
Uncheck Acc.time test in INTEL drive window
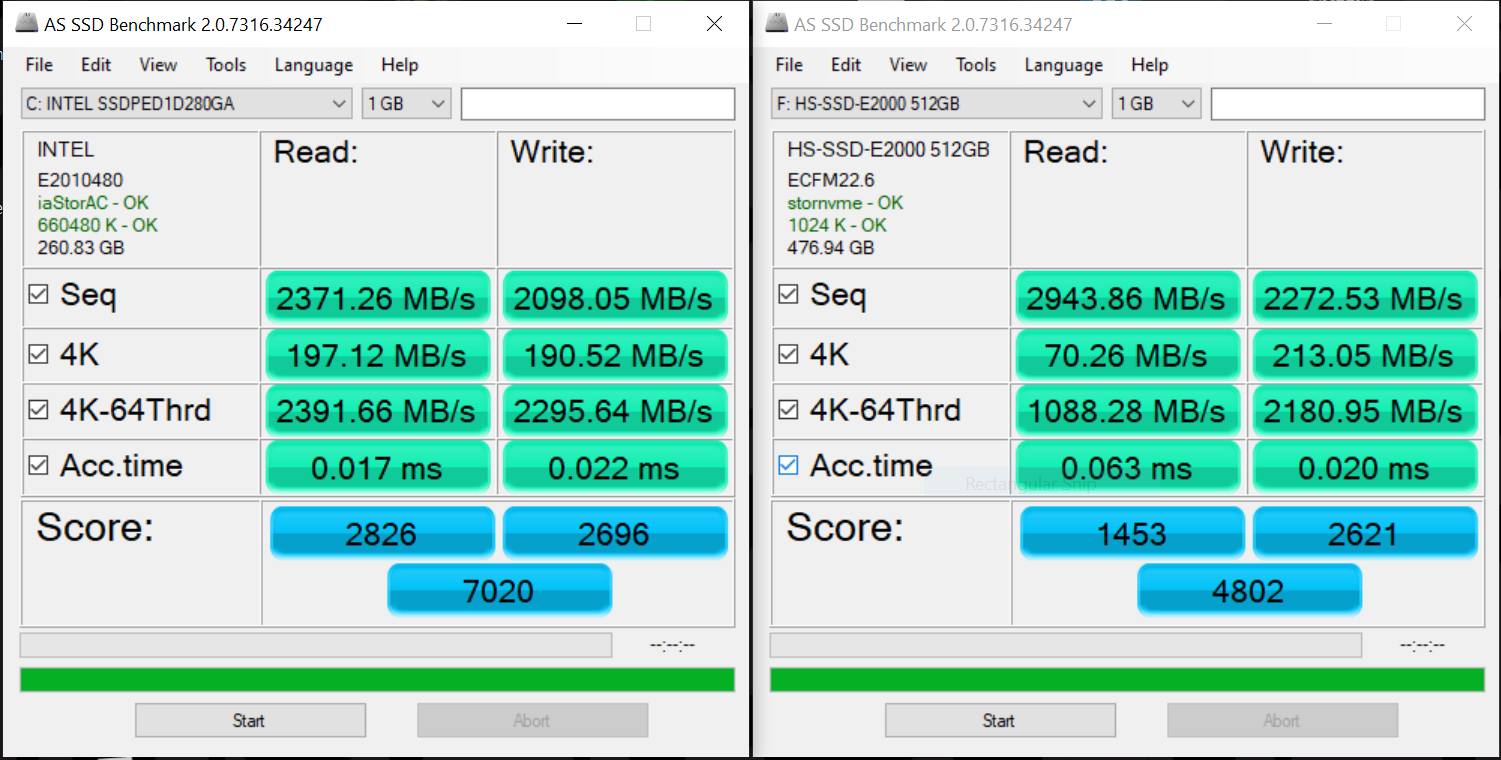tap(38, 466)
